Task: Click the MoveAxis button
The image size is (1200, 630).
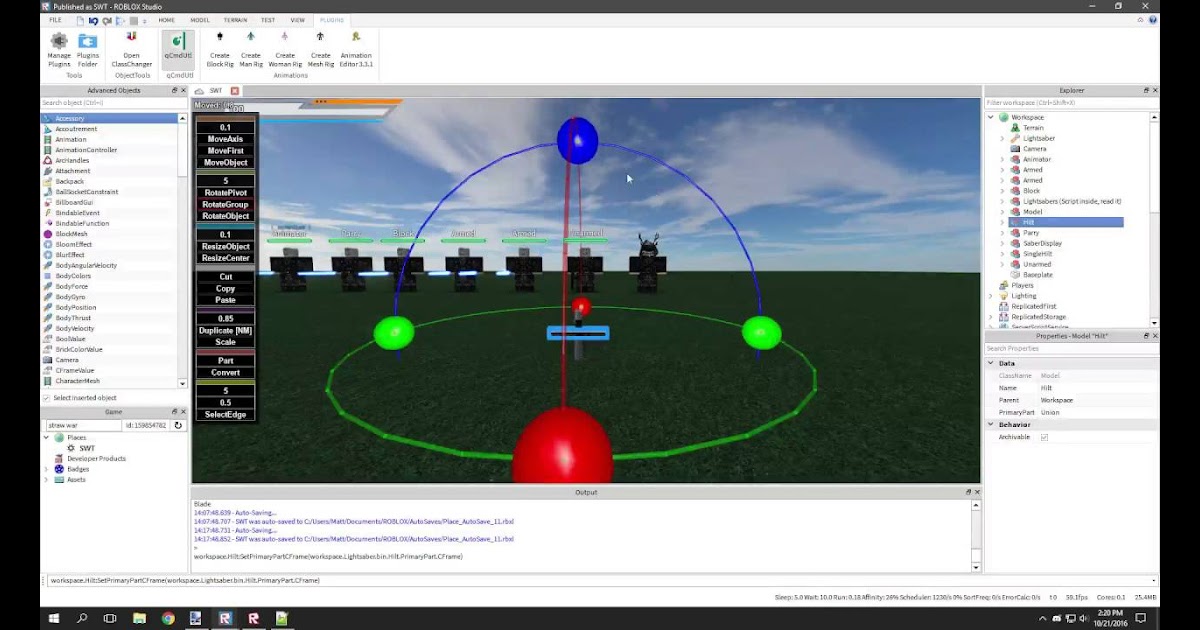Action: coord(225,139)
